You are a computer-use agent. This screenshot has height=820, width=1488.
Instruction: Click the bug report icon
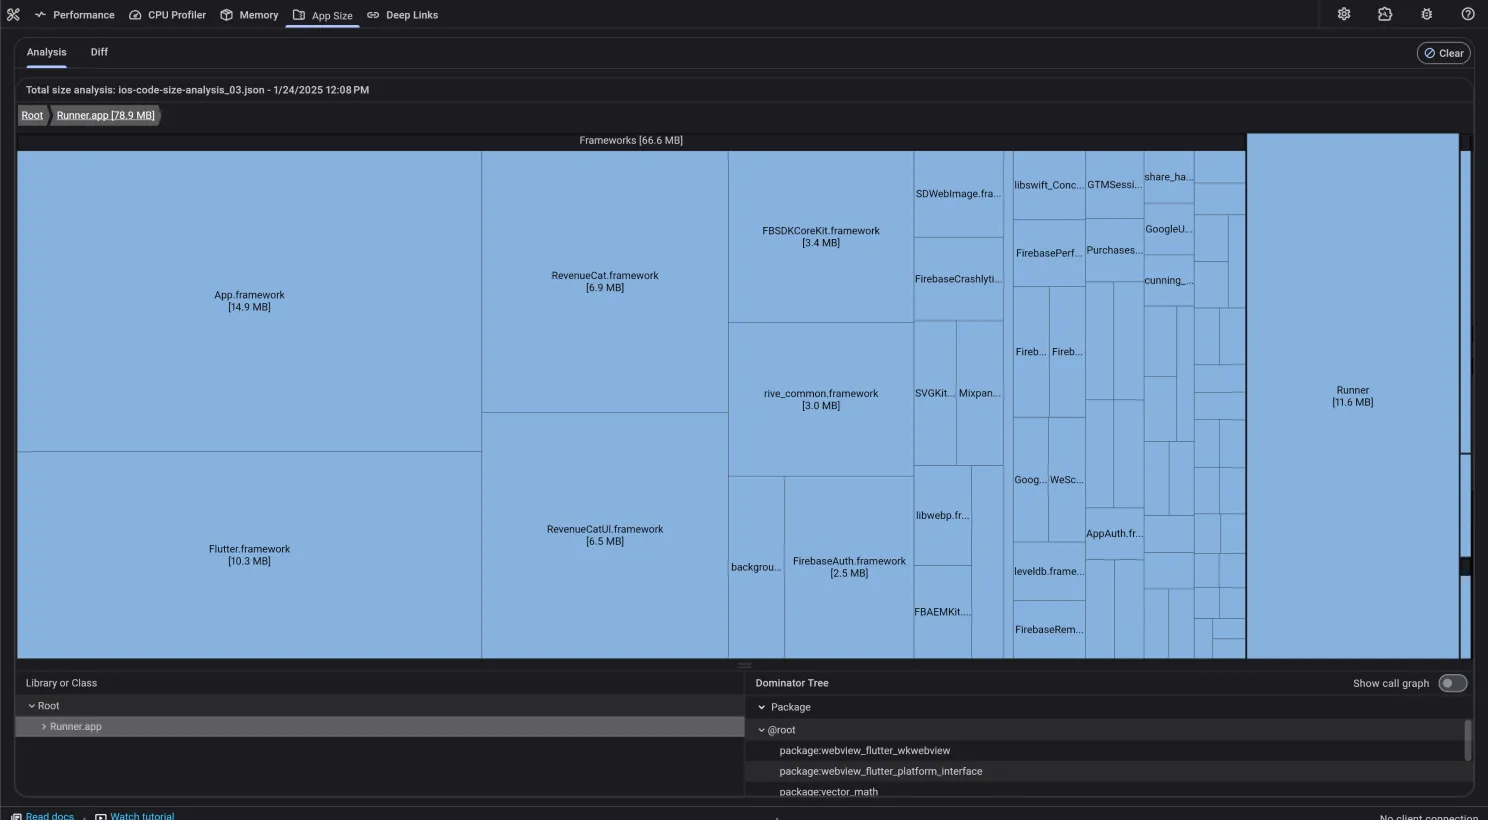coord(1426,14)
